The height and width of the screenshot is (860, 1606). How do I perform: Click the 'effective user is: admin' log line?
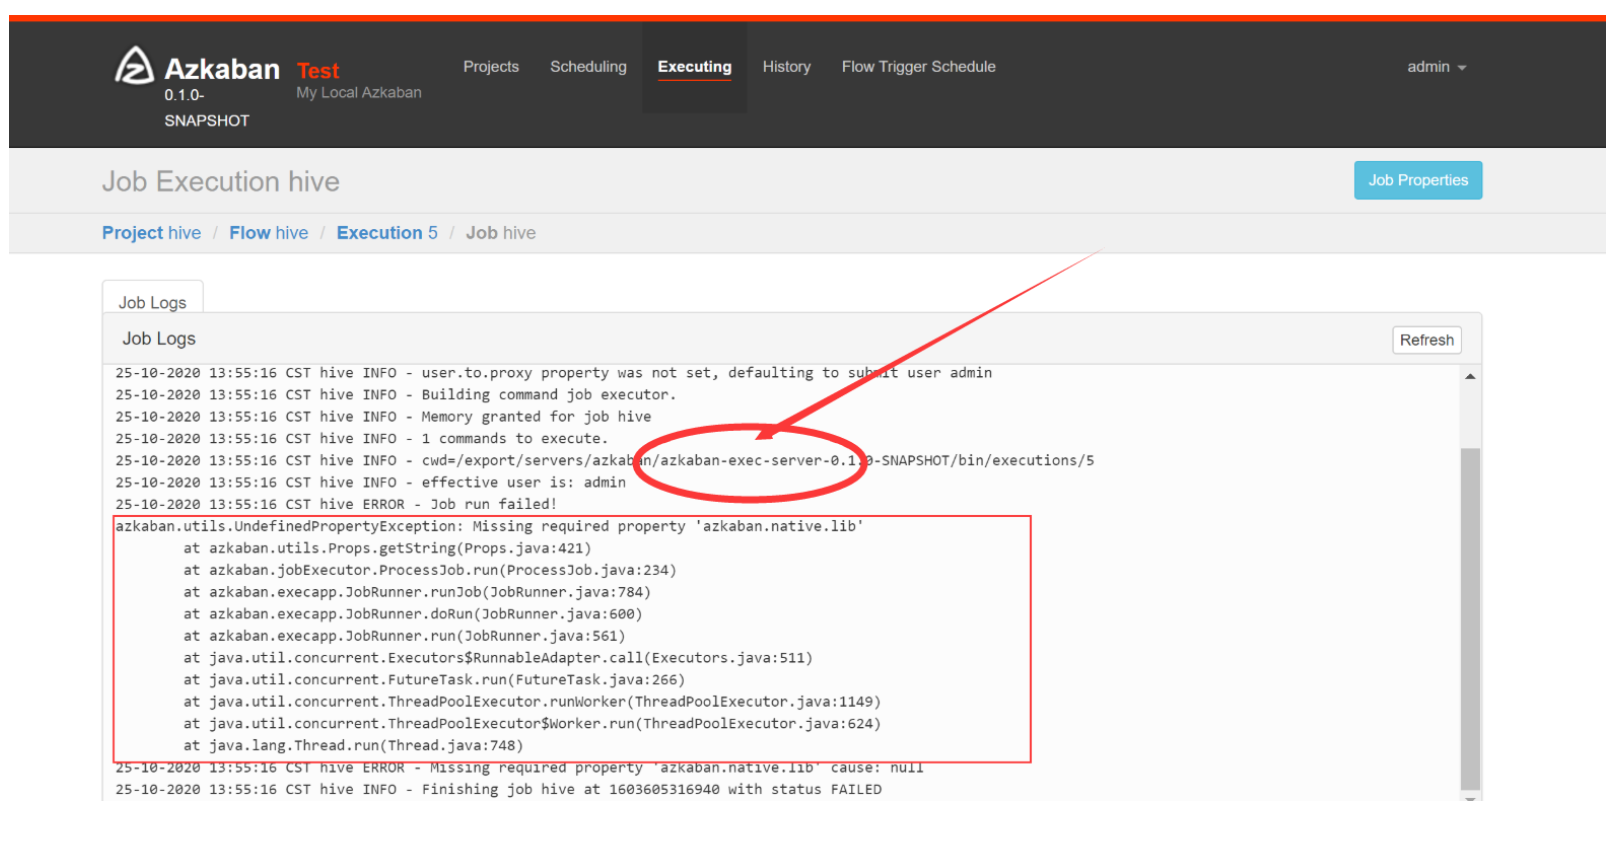pyautogui.click(x=370, y=482)
